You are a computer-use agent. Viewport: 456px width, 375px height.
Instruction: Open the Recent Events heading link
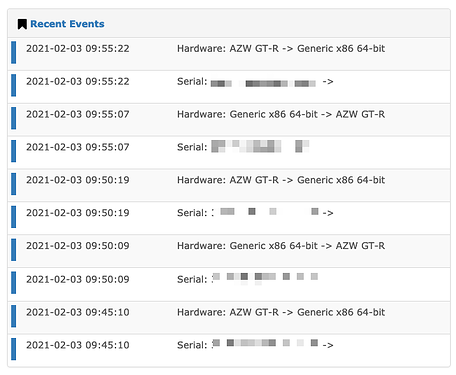67,24
